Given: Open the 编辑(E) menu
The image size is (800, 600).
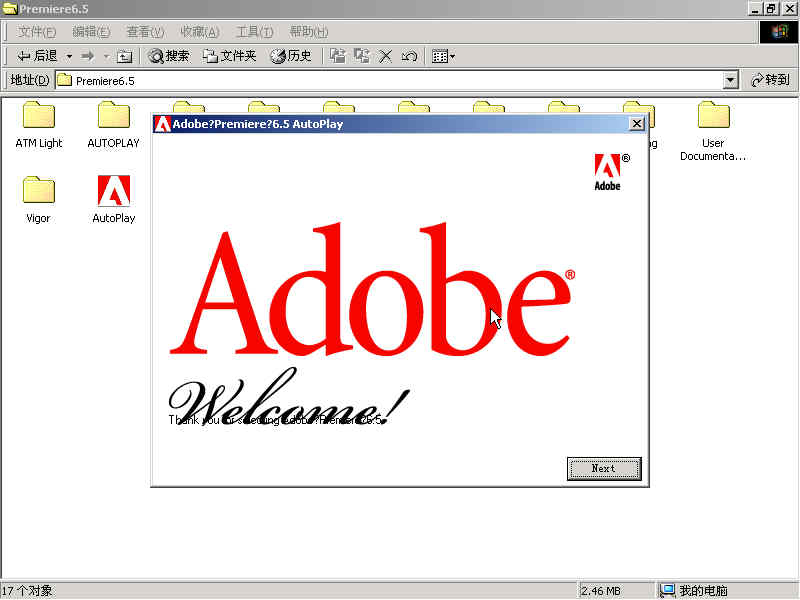Looking at the screenshot, I should tap(91, 32).
